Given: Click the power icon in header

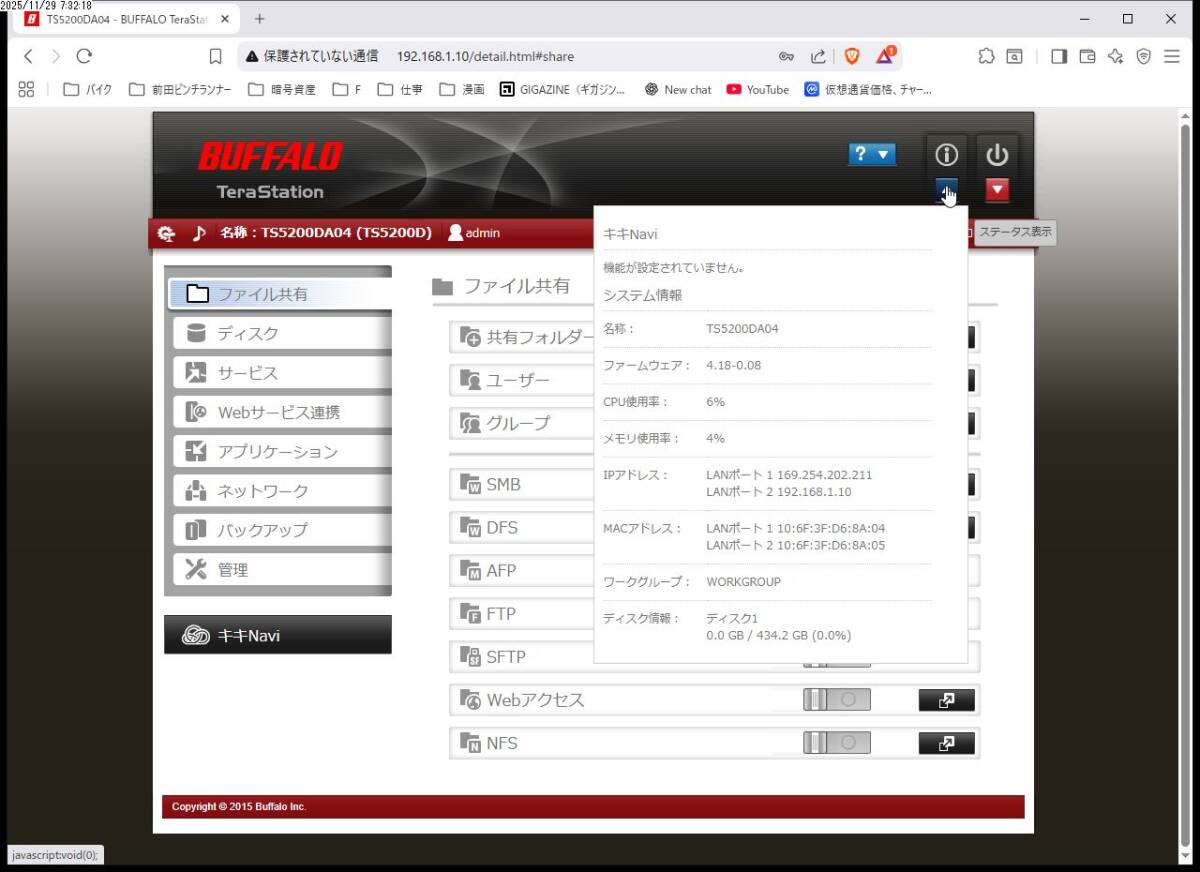Looking at the screenshot, I should click(x=997, y=155).
